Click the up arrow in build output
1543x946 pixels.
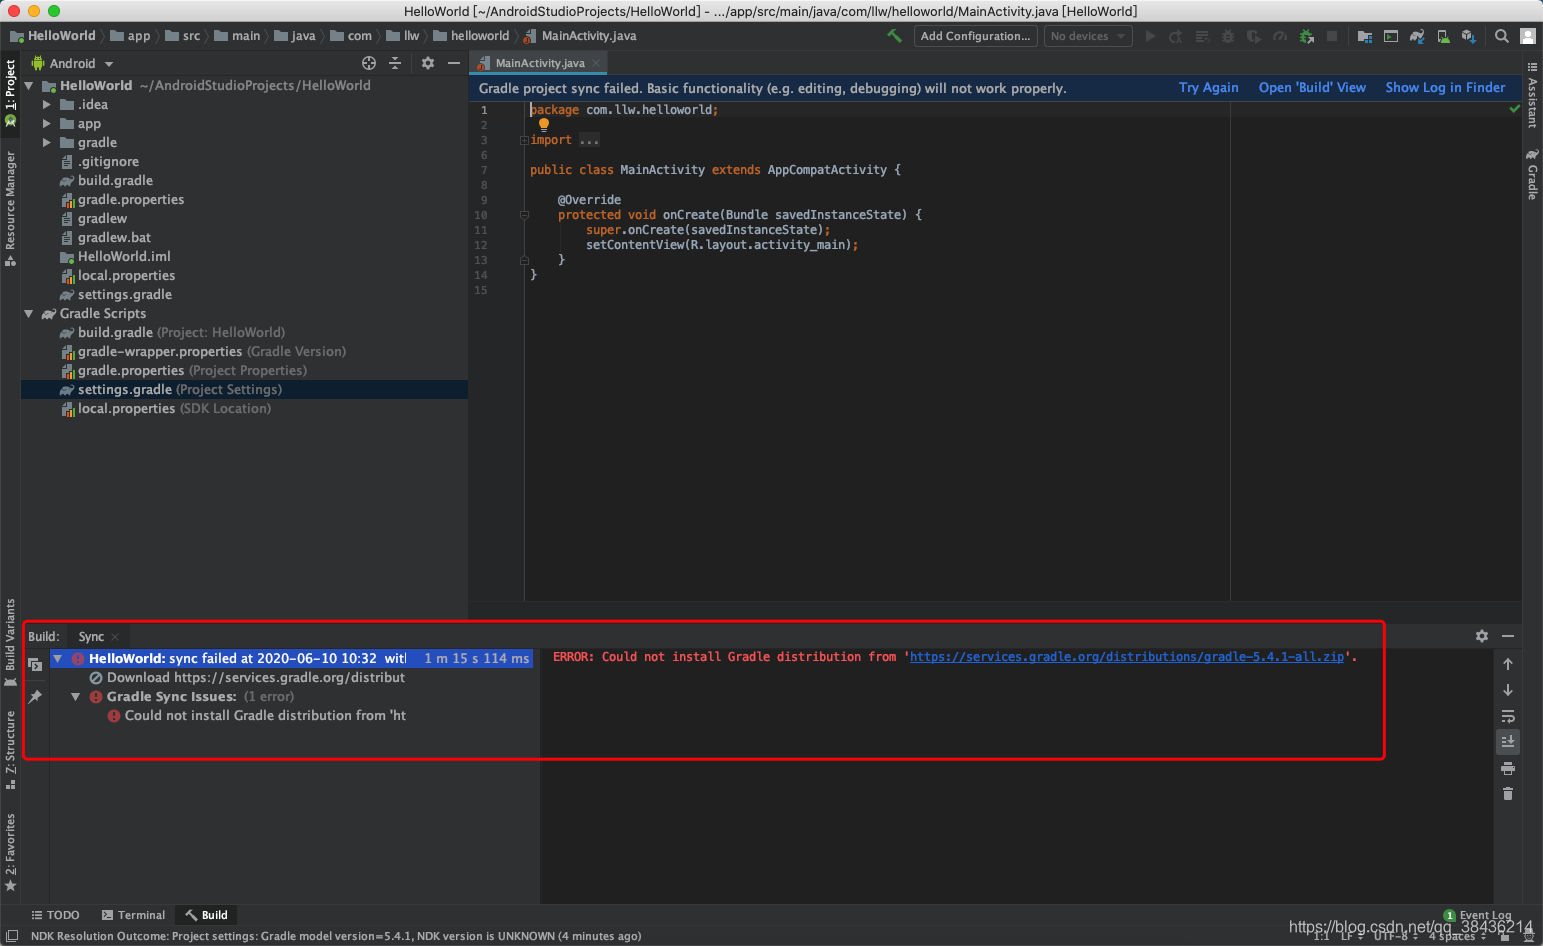1508,664
